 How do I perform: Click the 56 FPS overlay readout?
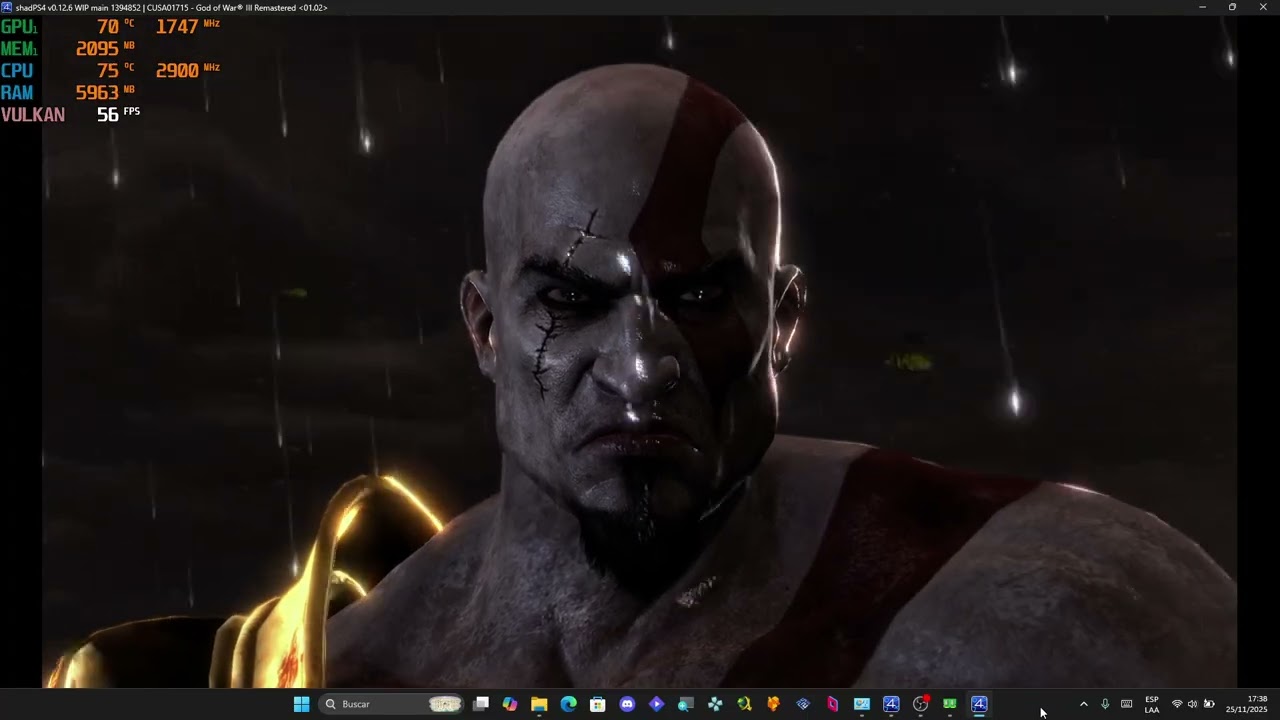click(x=118, y=114)
